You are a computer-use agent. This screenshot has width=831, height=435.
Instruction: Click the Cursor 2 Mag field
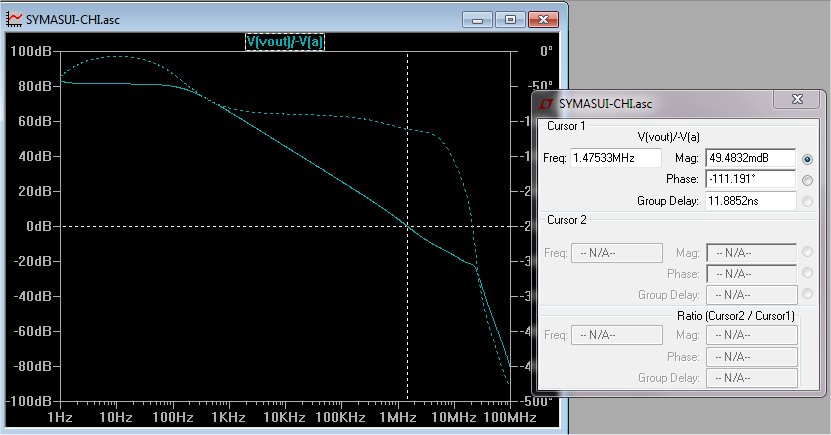click(752, 253)
